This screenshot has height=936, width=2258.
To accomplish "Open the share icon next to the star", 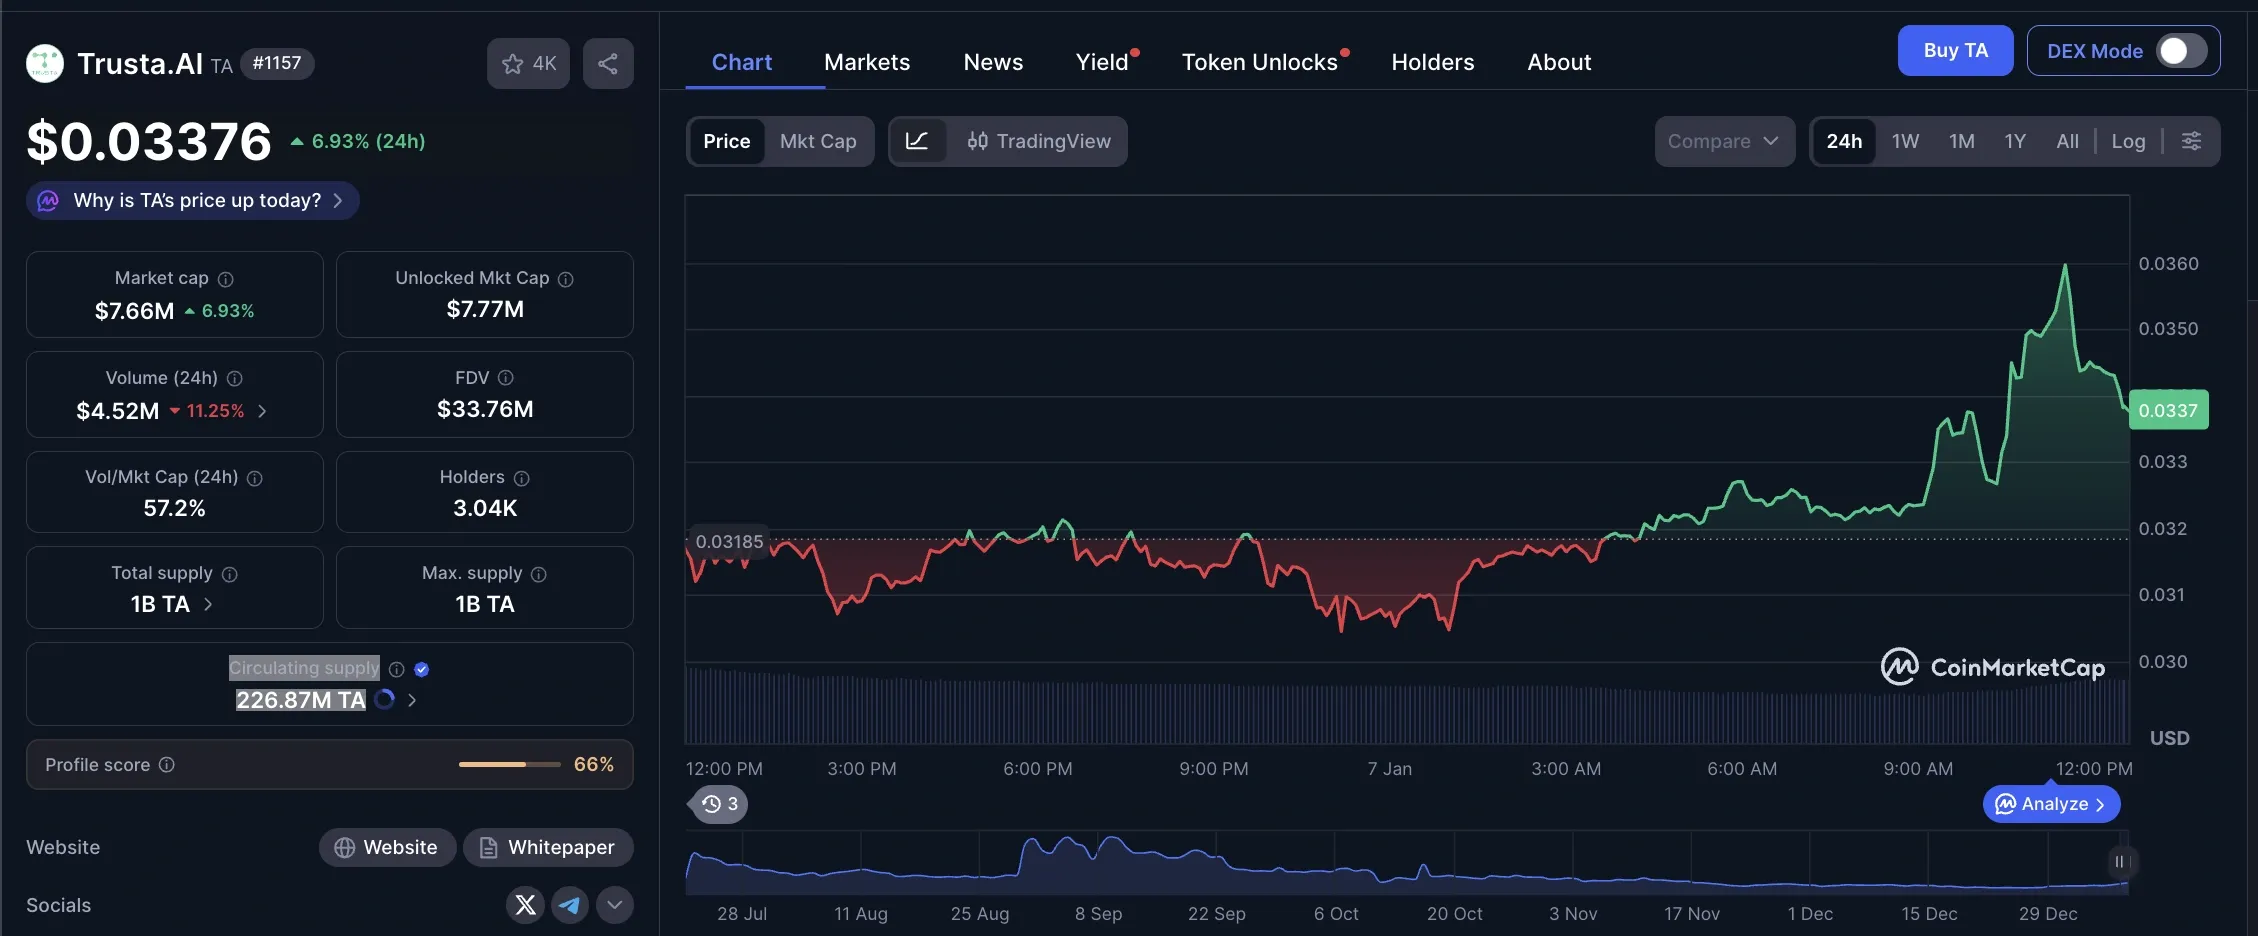I will click(x=608, y=63).
